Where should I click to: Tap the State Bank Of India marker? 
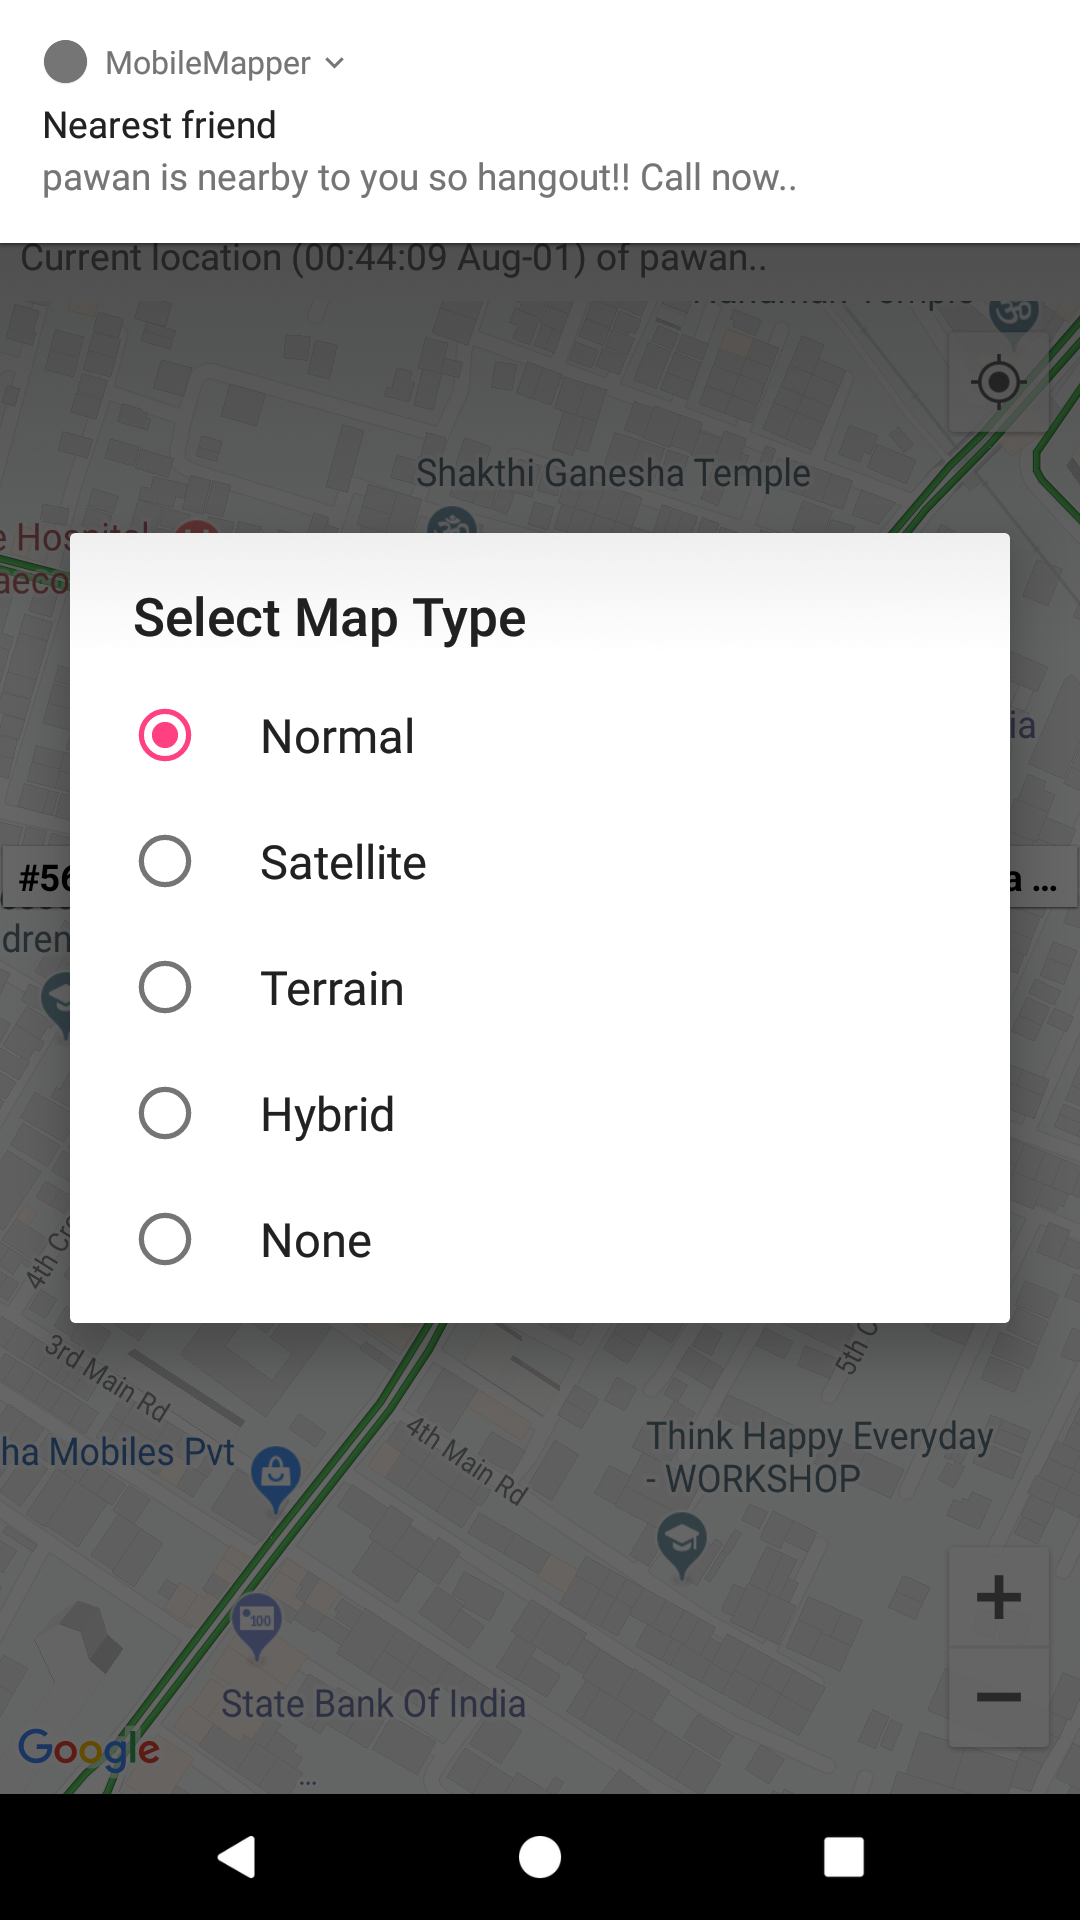point(373,1703)
